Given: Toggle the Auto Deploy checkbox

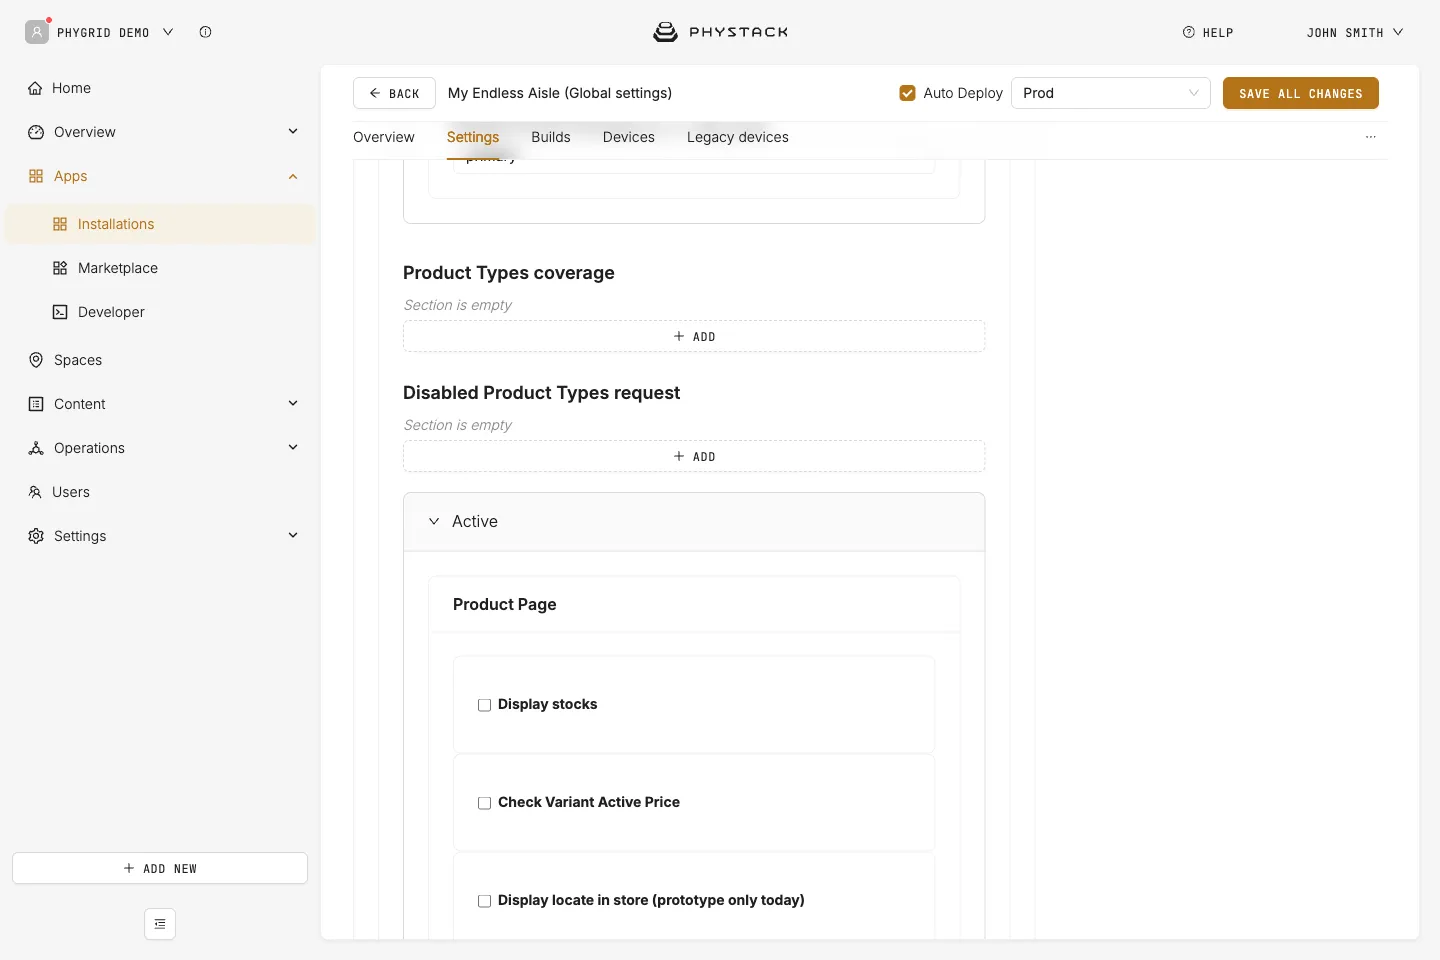Looking at the screenshot, I should tap(907, 93).
